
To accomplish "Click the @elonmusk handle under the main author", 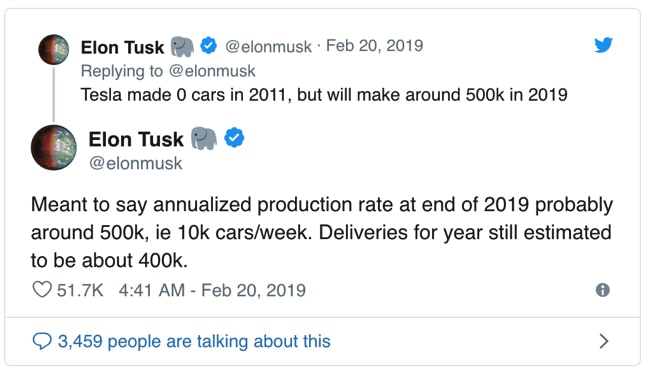I will (x=136, y=163).
